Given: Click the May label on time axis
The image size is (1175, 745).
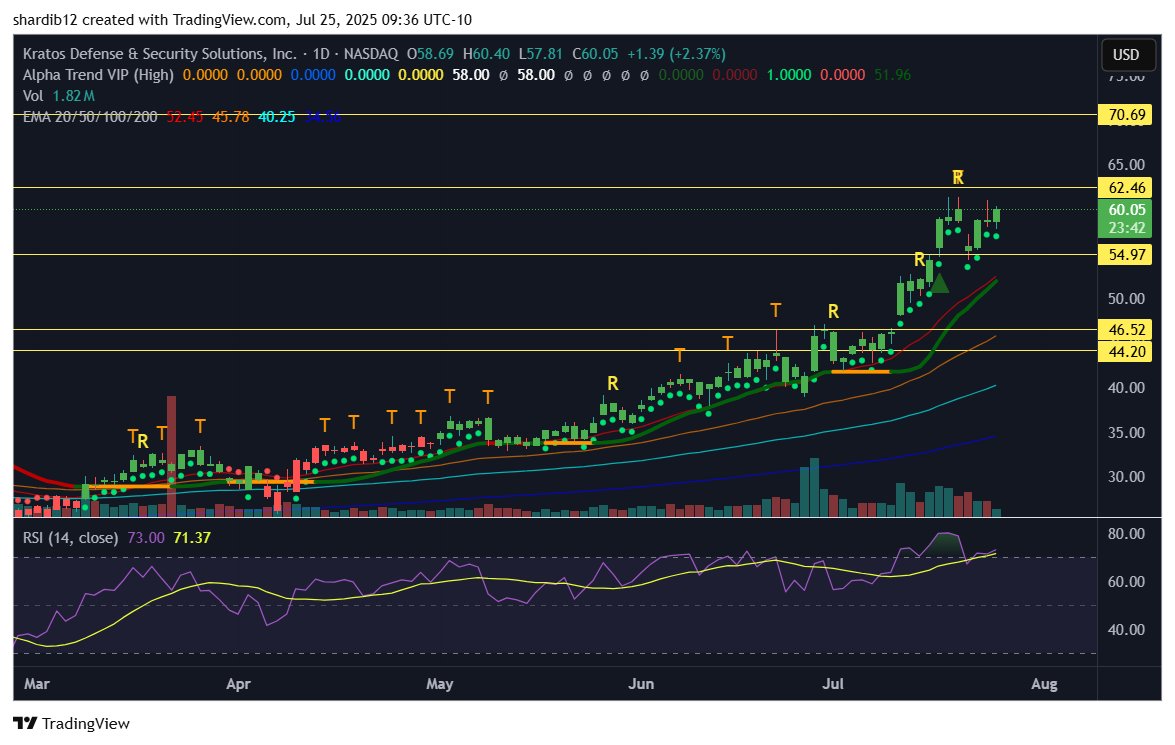Looking at the screenshot, I should (x=440, y=684).
